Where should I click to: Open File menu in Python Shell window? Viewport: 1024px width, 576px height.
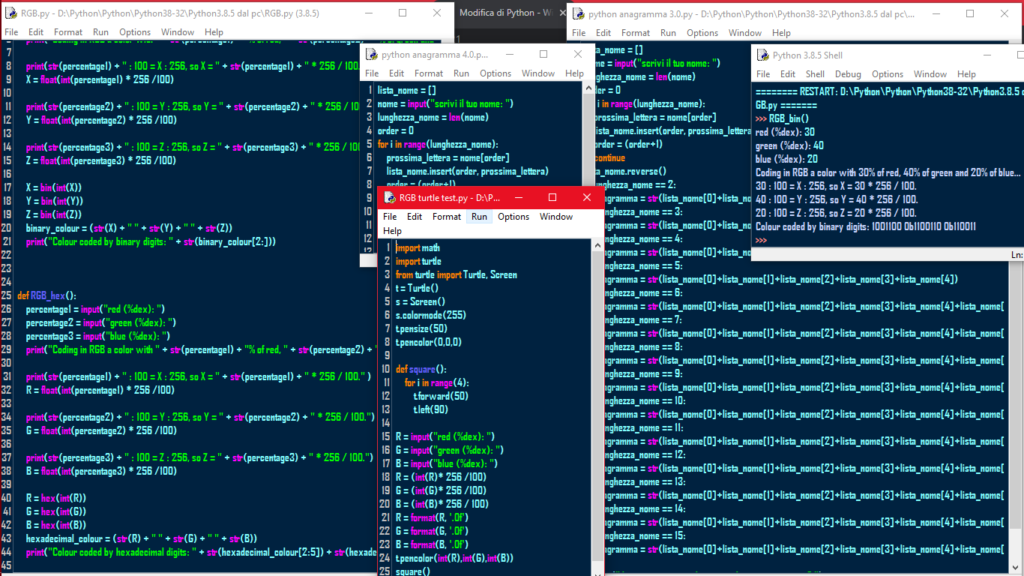click(763, 74)
